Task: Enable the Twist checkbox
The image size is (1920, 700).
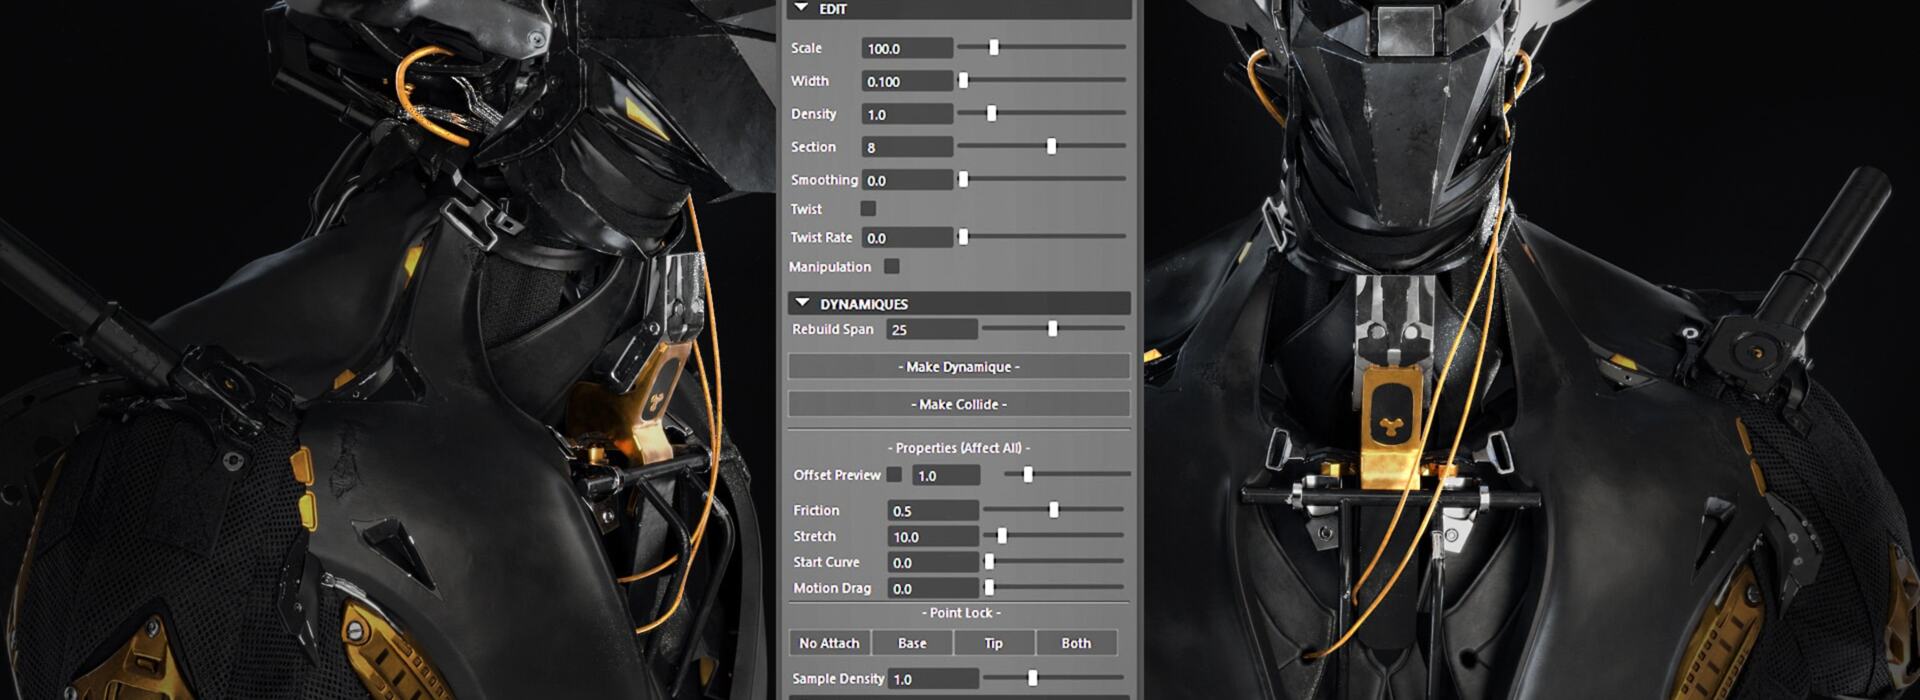Action: [868, 208]
